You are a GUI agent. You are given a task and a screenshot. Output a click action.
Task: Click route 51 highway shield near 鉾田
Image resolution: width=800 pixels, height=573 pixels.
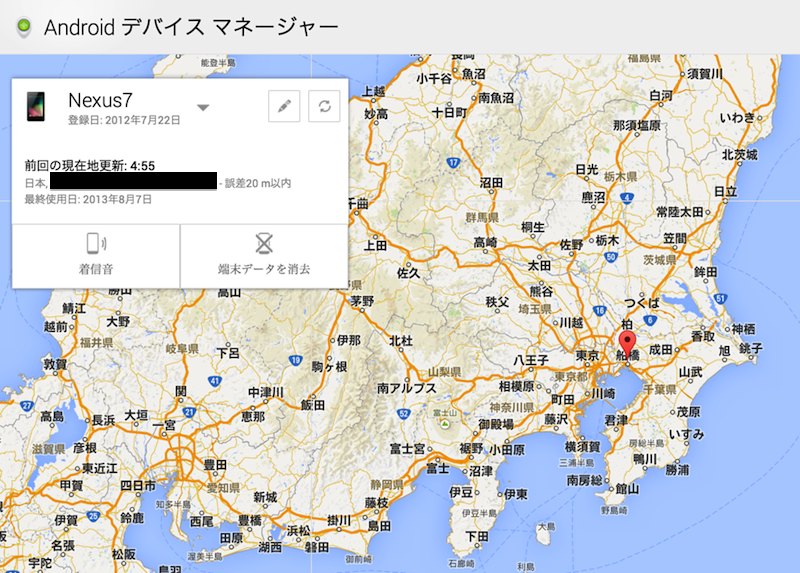click(x=720, y=298)
